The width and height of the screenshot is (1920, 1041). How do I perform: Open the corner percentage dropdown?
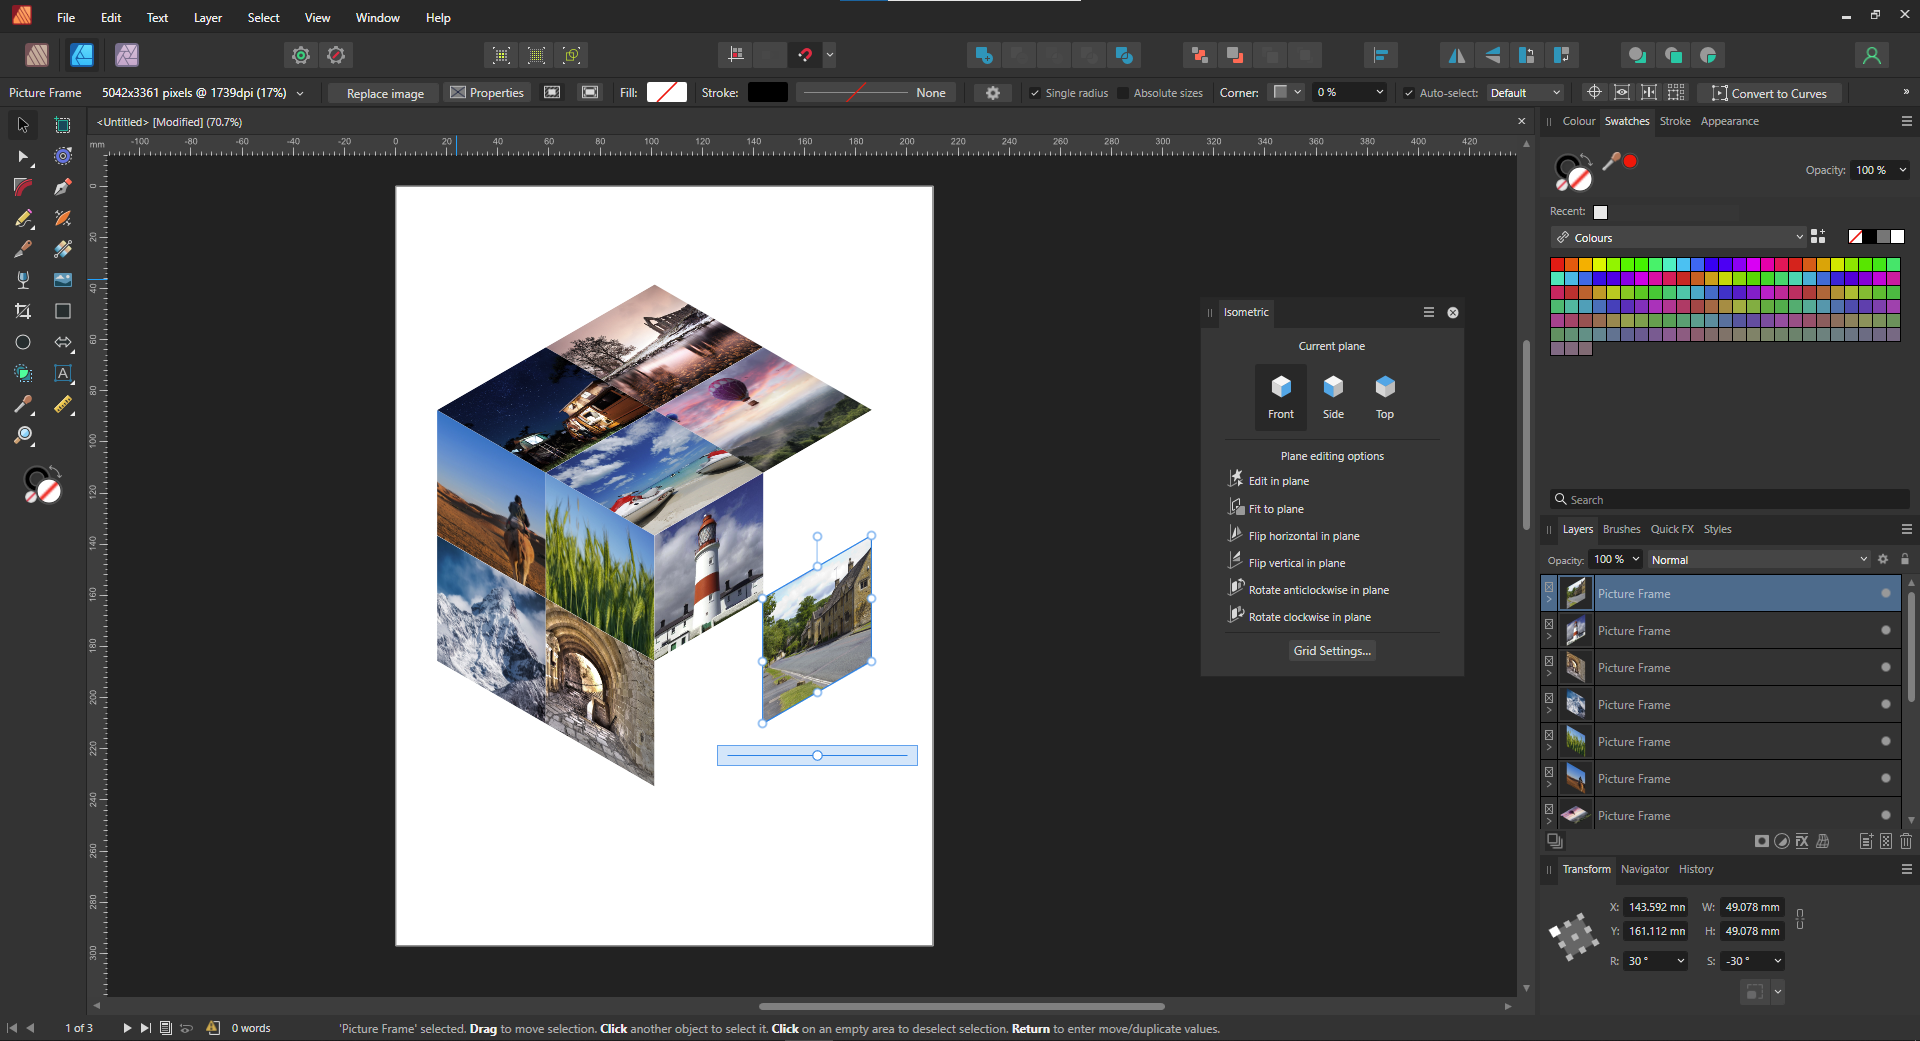pyautogui.click(x=1380, y=93)
